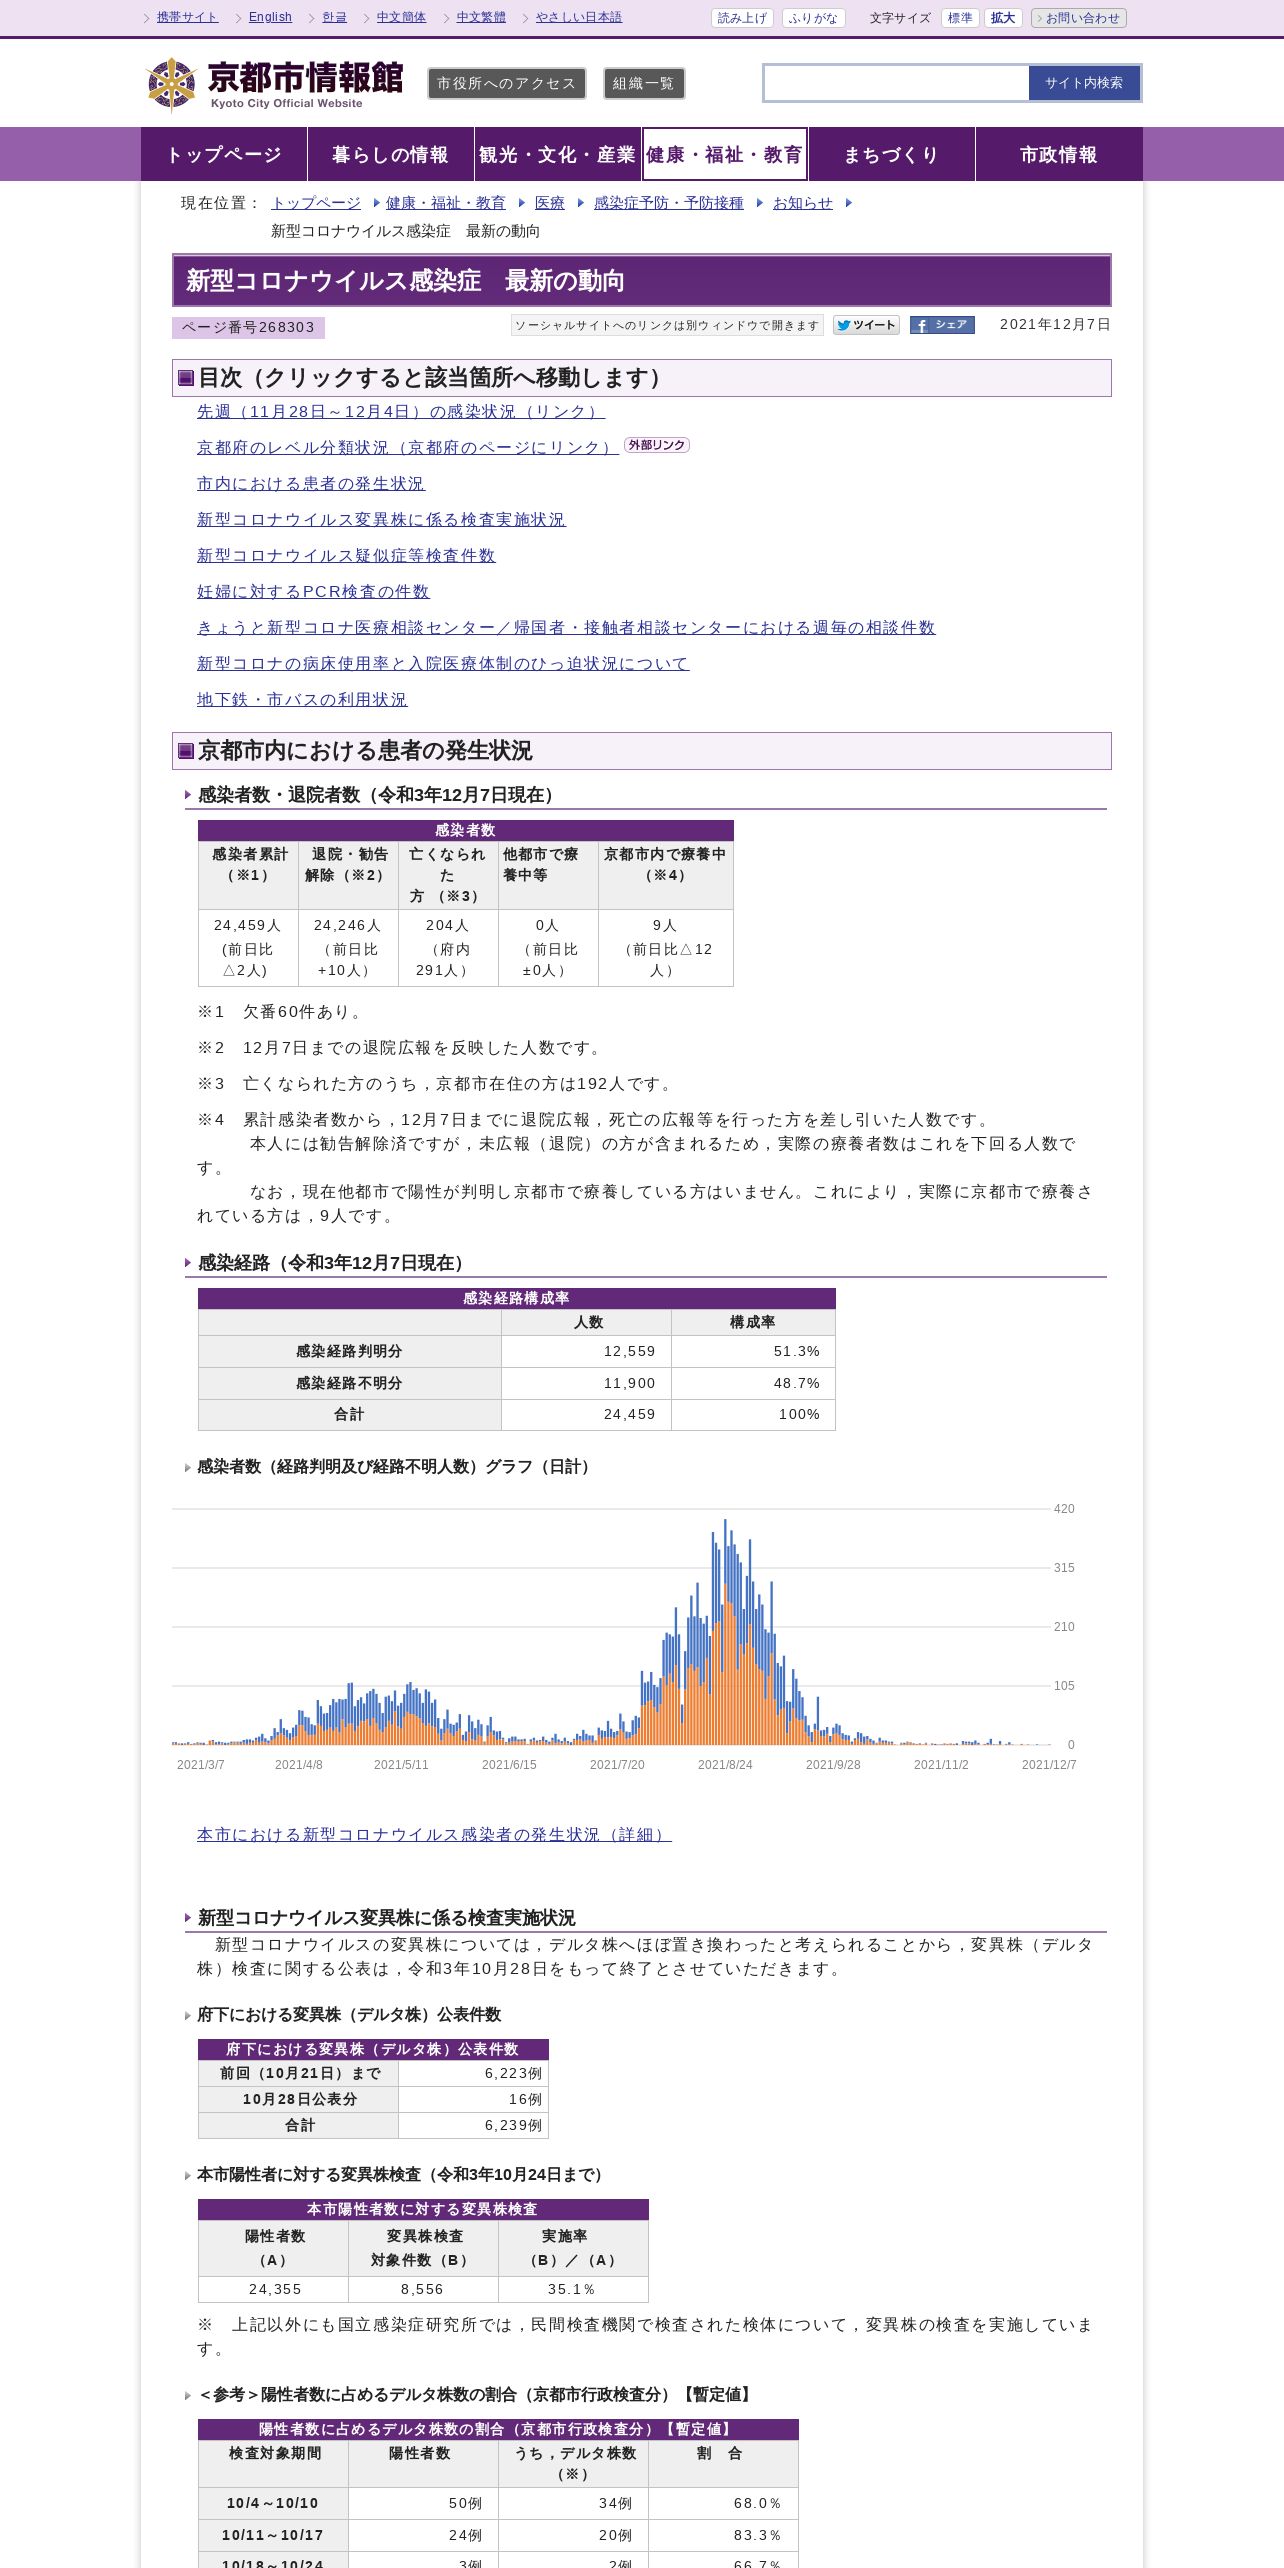Click breadcrumb 感染症予防・予防接種 link

pos(669,203)
